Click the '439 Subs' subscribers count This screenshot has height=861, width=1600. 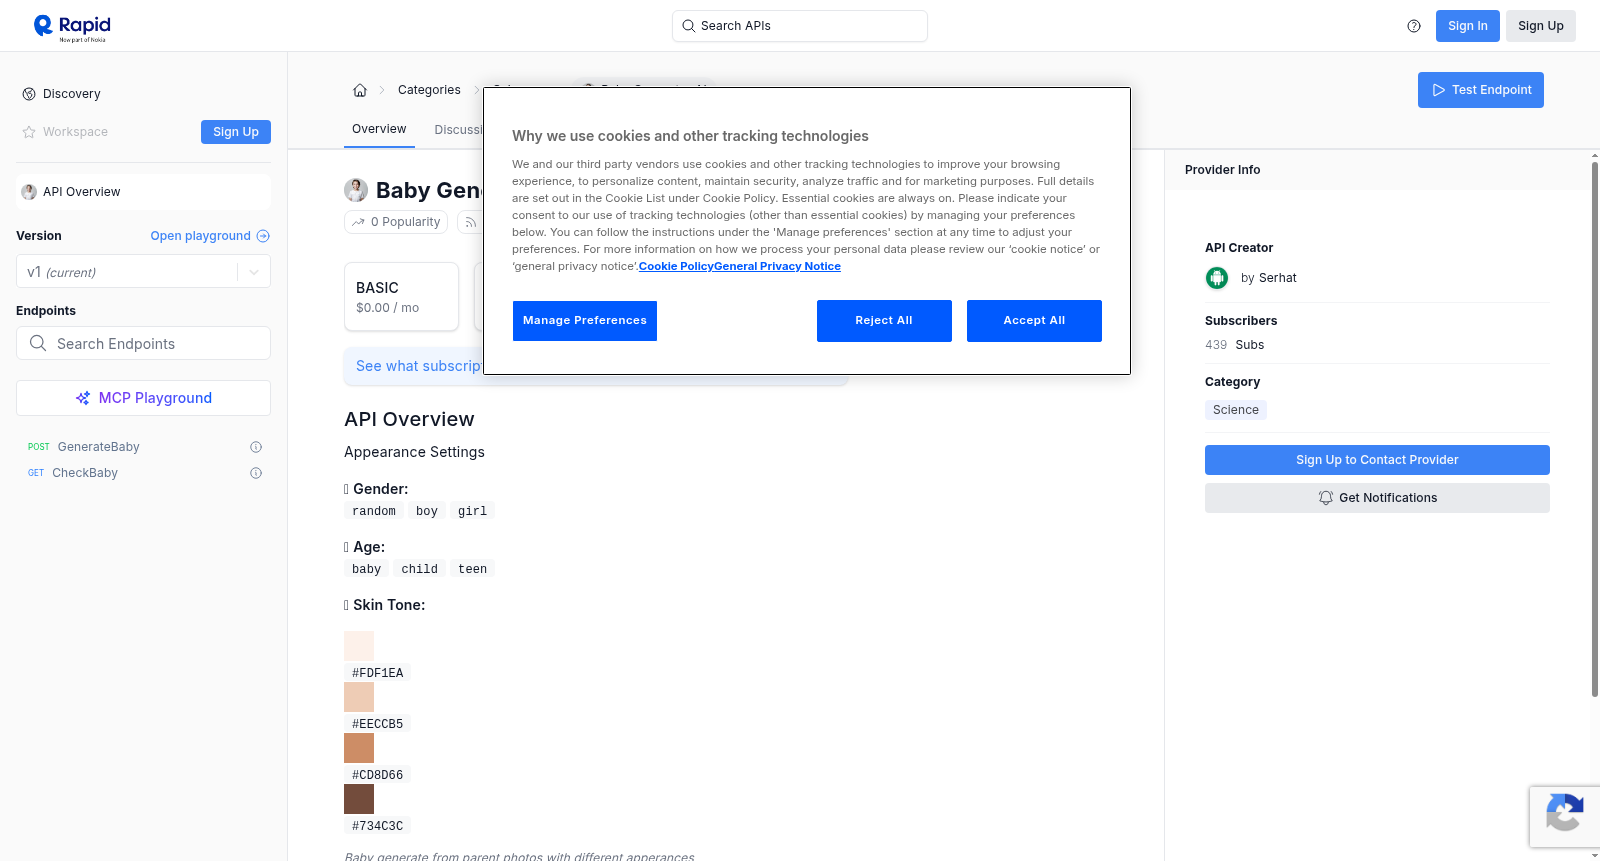(x=1234, y=345)
